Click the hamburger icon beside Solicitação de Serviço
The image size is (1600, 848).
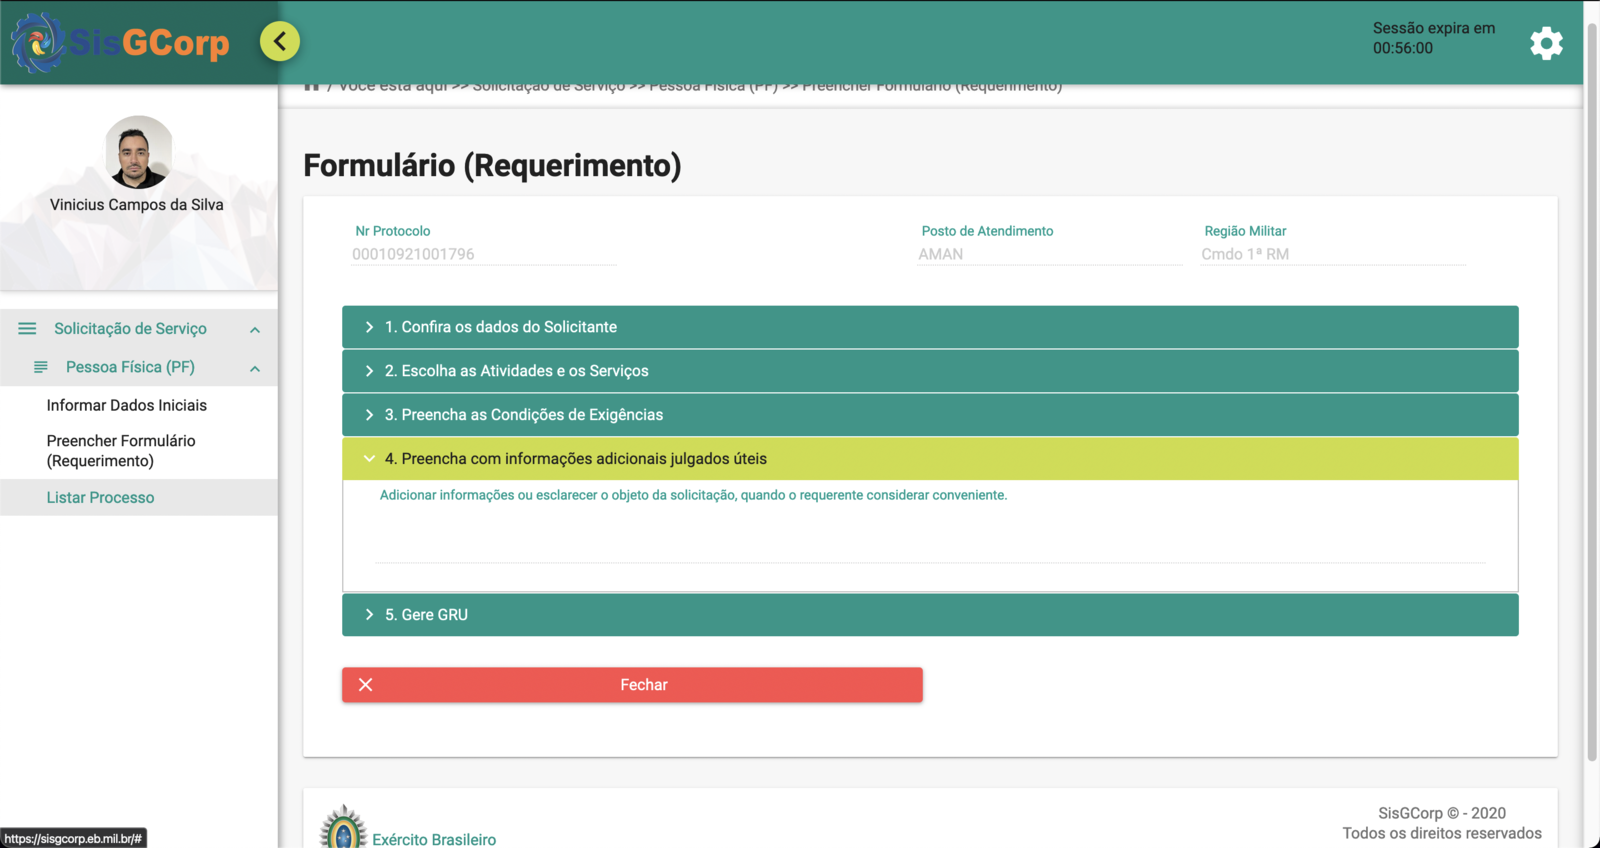click(x=27, y=329)
